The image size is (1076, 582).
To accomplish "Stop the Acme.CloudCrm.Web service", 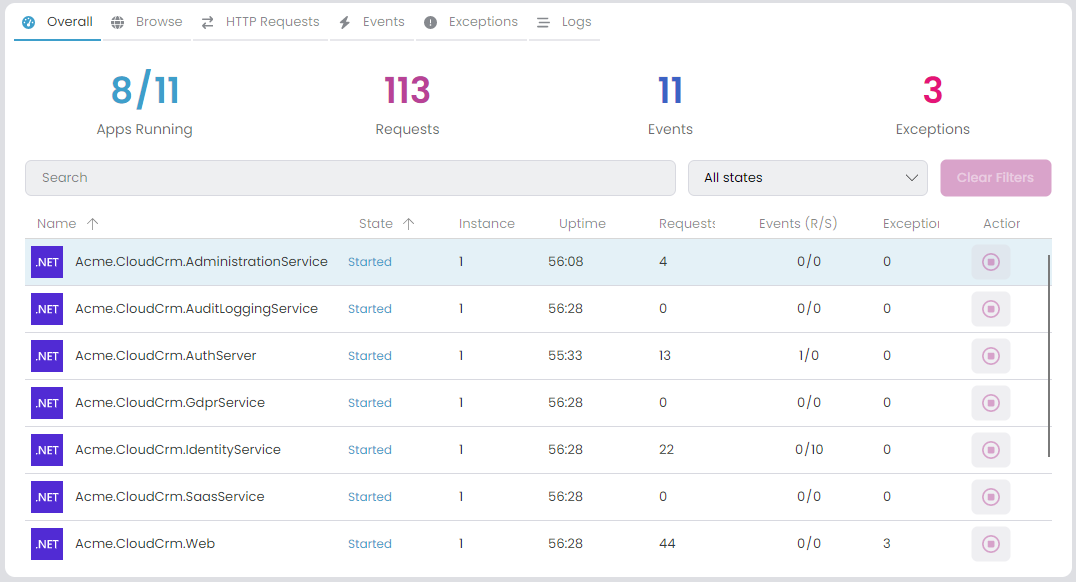I will coord(990,543).
